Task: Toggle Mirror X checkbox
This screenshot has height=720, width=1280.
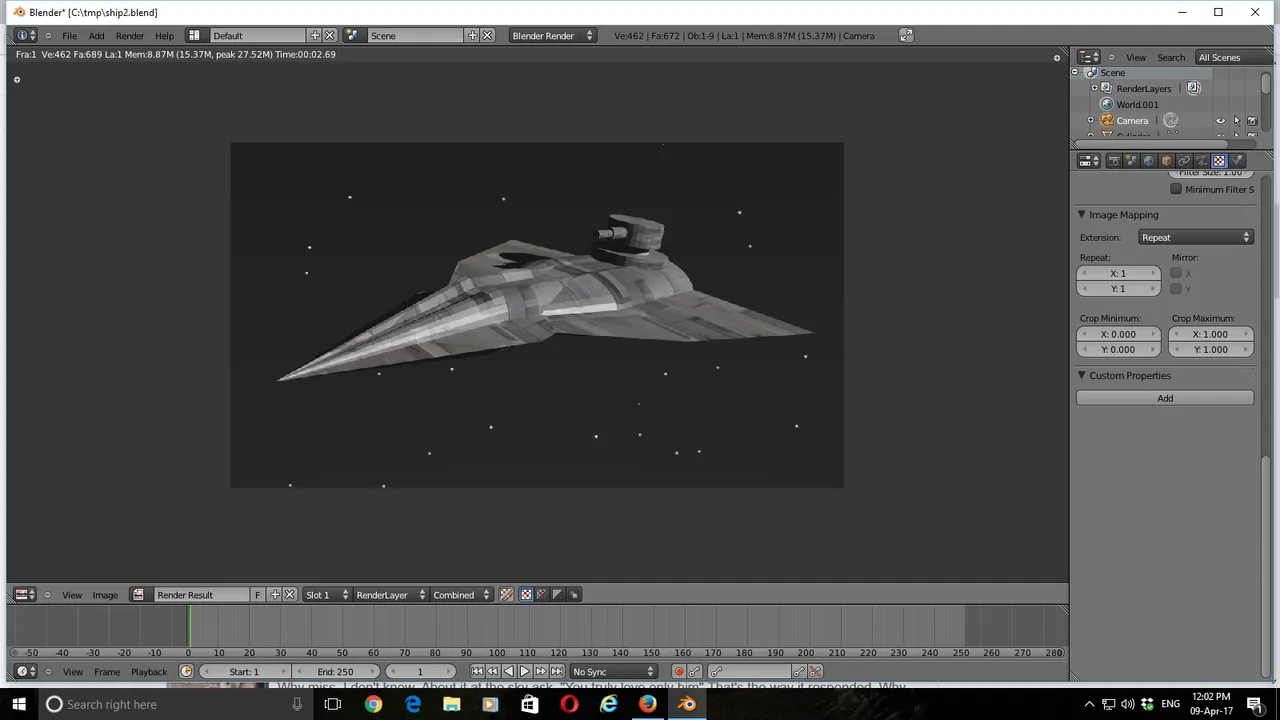Action: coord(1176,273)
